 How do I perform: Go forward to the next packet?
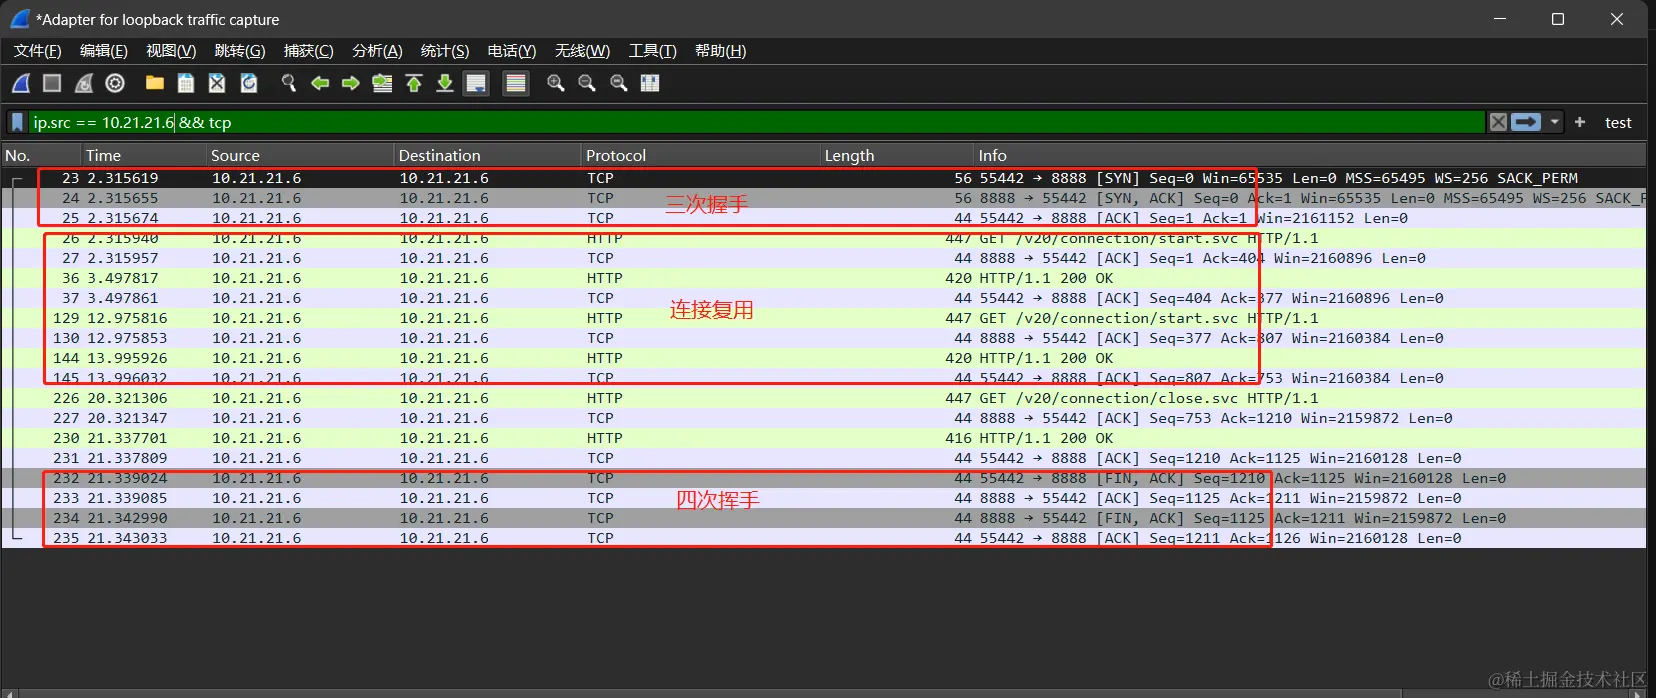(351, 83)
